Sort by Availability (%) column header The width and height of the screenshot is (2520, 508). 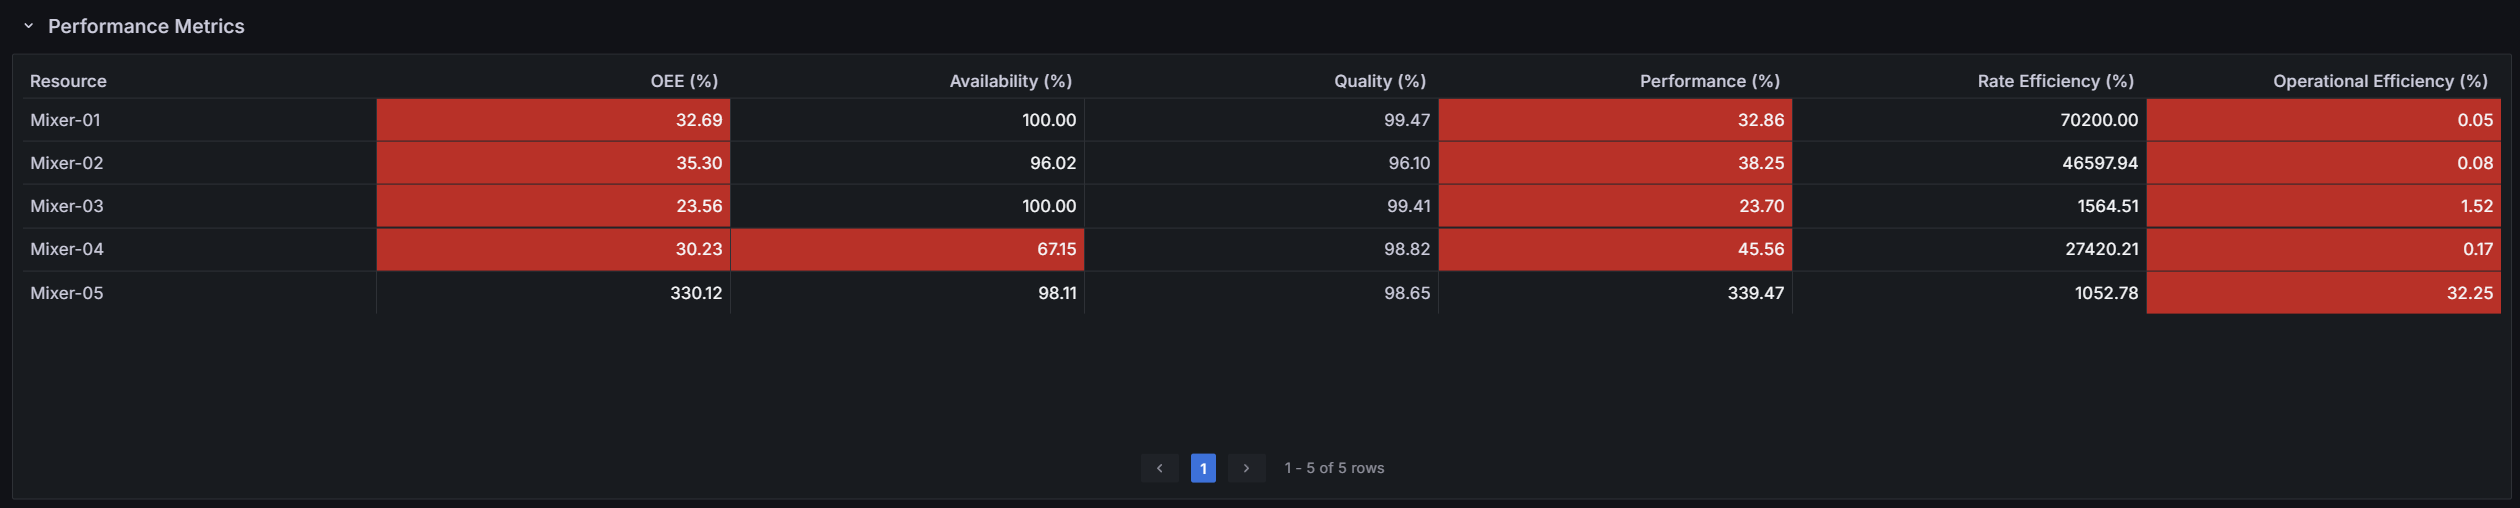click(1010, 81)
